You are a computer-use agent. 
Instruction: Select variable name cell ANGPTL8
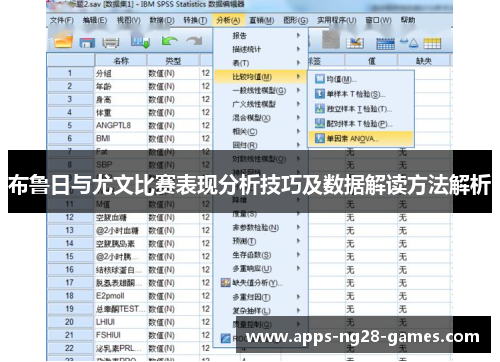tap(121, 125)
